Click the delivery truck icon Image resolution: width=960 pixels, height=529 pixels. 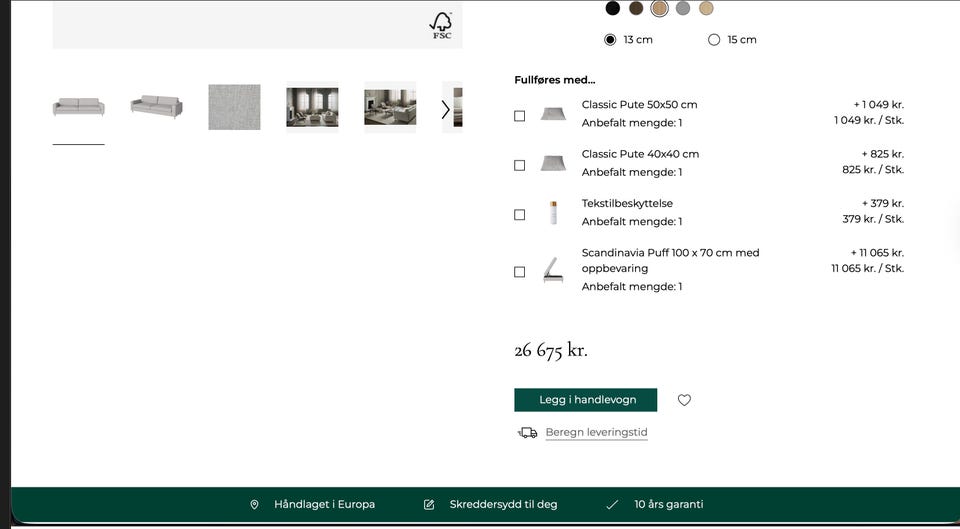(527, 433)
